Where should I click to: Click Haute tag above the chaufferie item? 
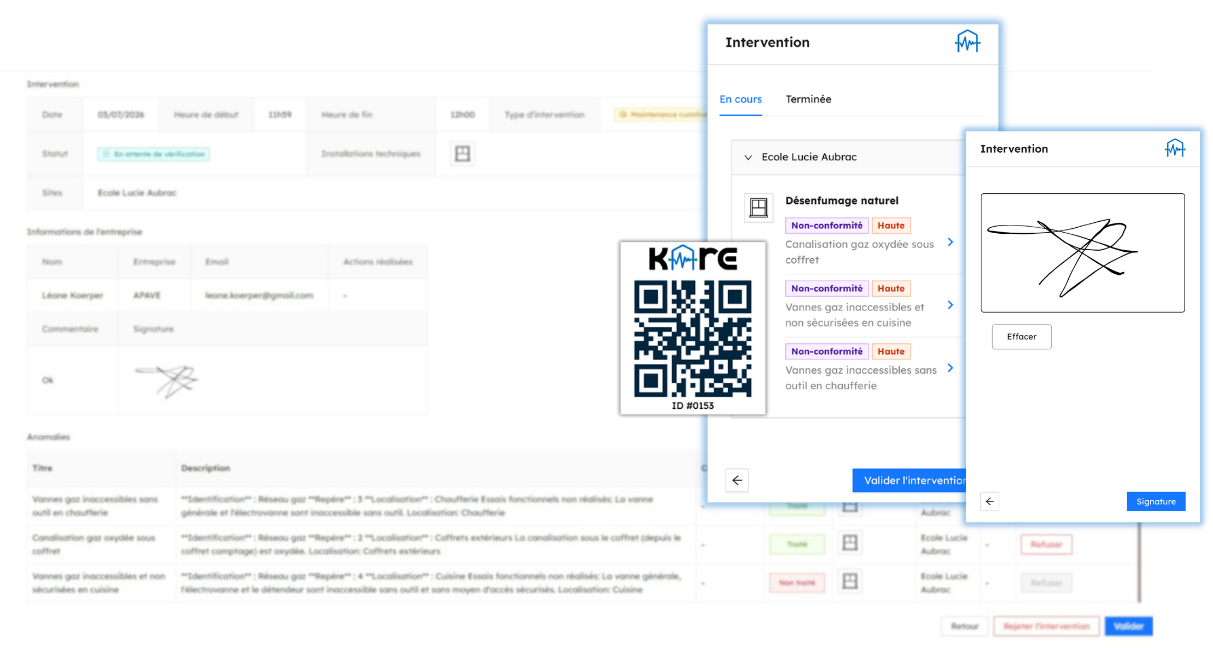click(x=891, y=352)
